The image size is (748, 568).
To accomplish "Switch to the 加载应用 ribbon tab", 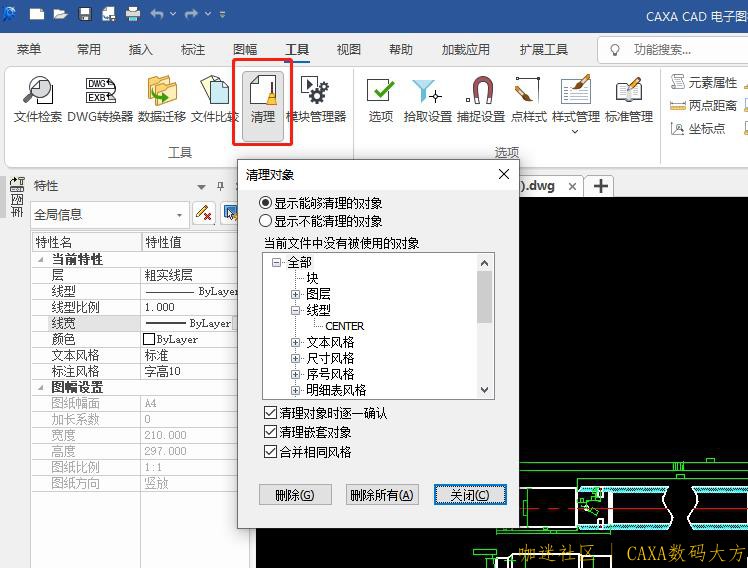I will point(466,50).
